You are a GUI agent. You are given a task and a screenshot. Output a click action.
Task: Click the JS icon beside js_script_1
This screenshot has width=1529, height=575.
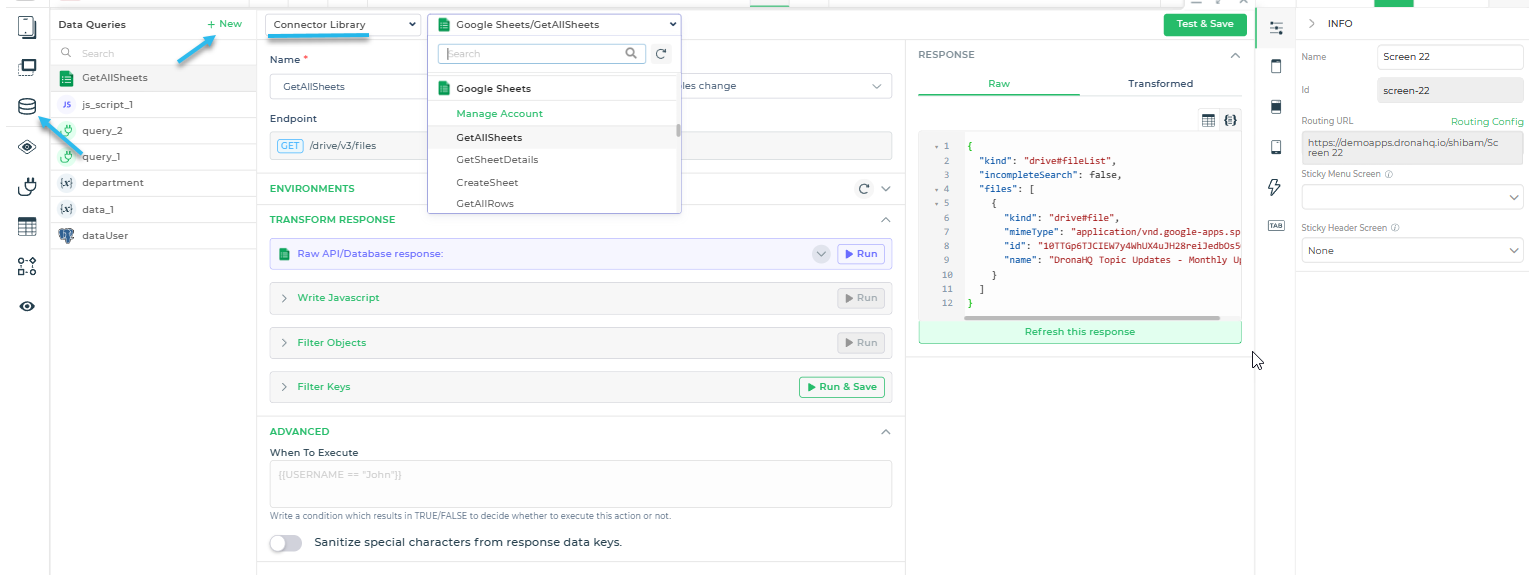coord(67,104)
